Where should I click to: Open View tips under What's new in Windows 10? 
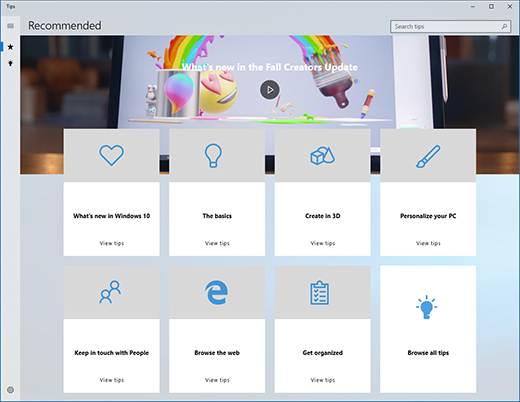112,243
